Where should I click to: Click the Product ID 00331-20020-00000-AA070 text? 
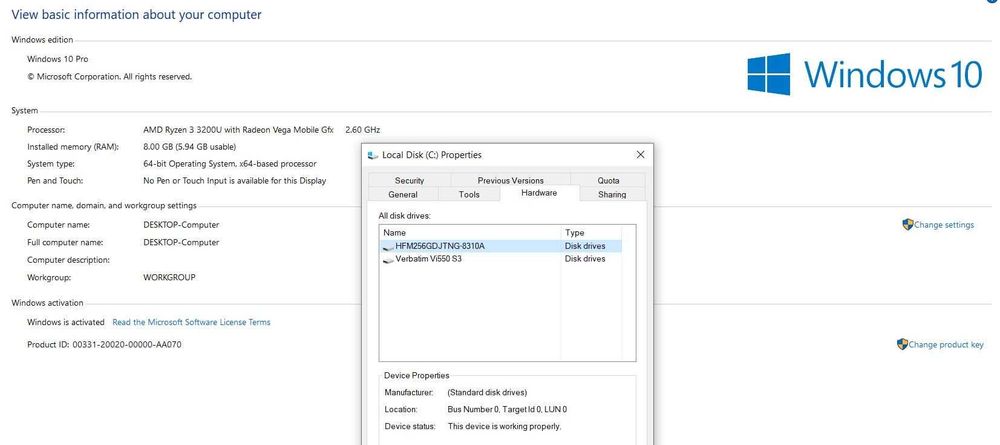coord(106,345)
